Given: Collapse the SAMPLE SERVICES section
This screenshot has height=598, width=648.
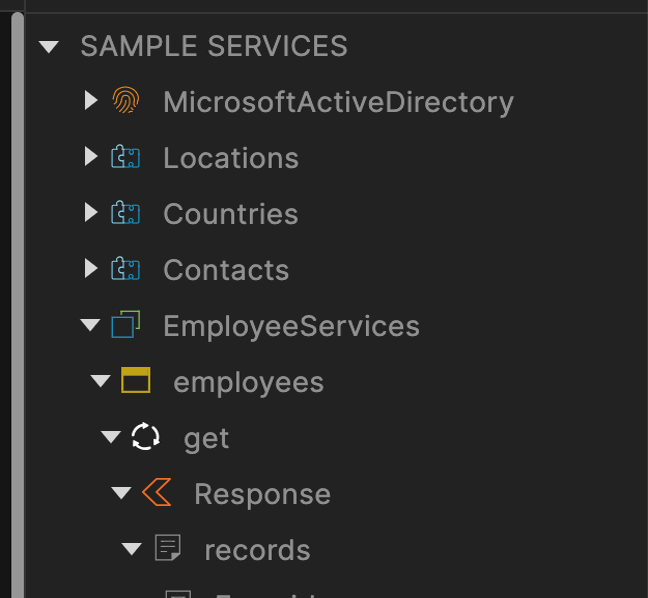Looking at the screenshot, I should pyautogui.click(x=49, y=46).
